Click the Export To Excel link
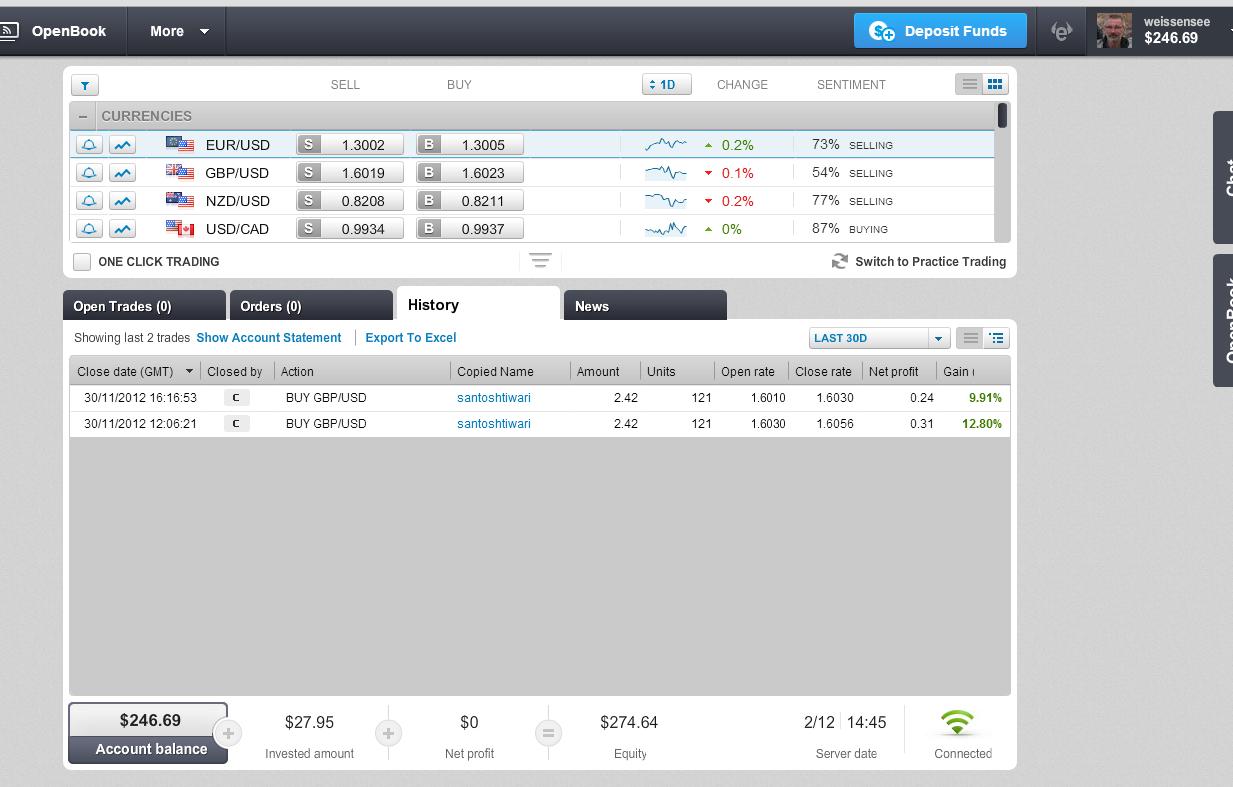This screenshot has height=787, width=1233. click(x=410, y=338)
